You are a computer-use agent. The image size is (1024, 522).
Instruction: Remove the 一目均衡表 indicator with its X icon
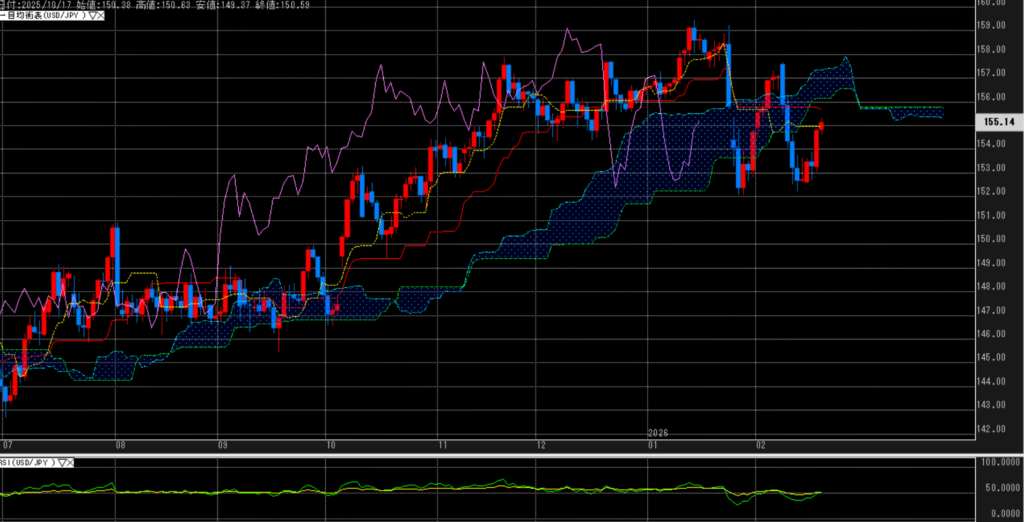click(x=102, y=17)
